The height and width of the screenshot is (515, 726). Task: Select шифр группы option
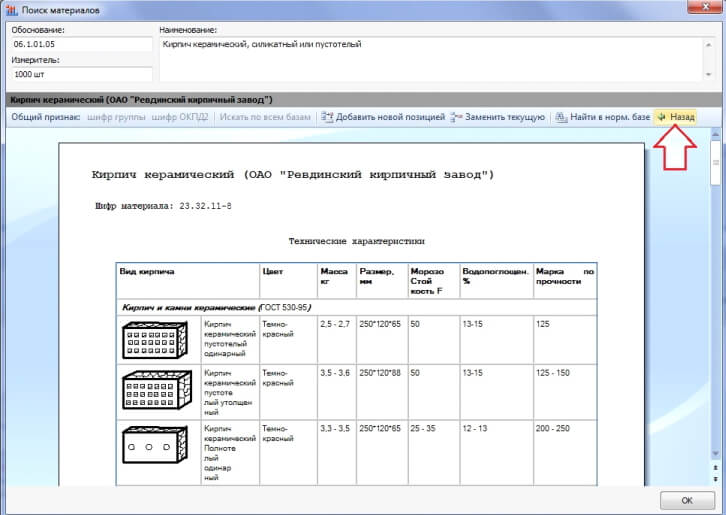(x=116, y=117)
